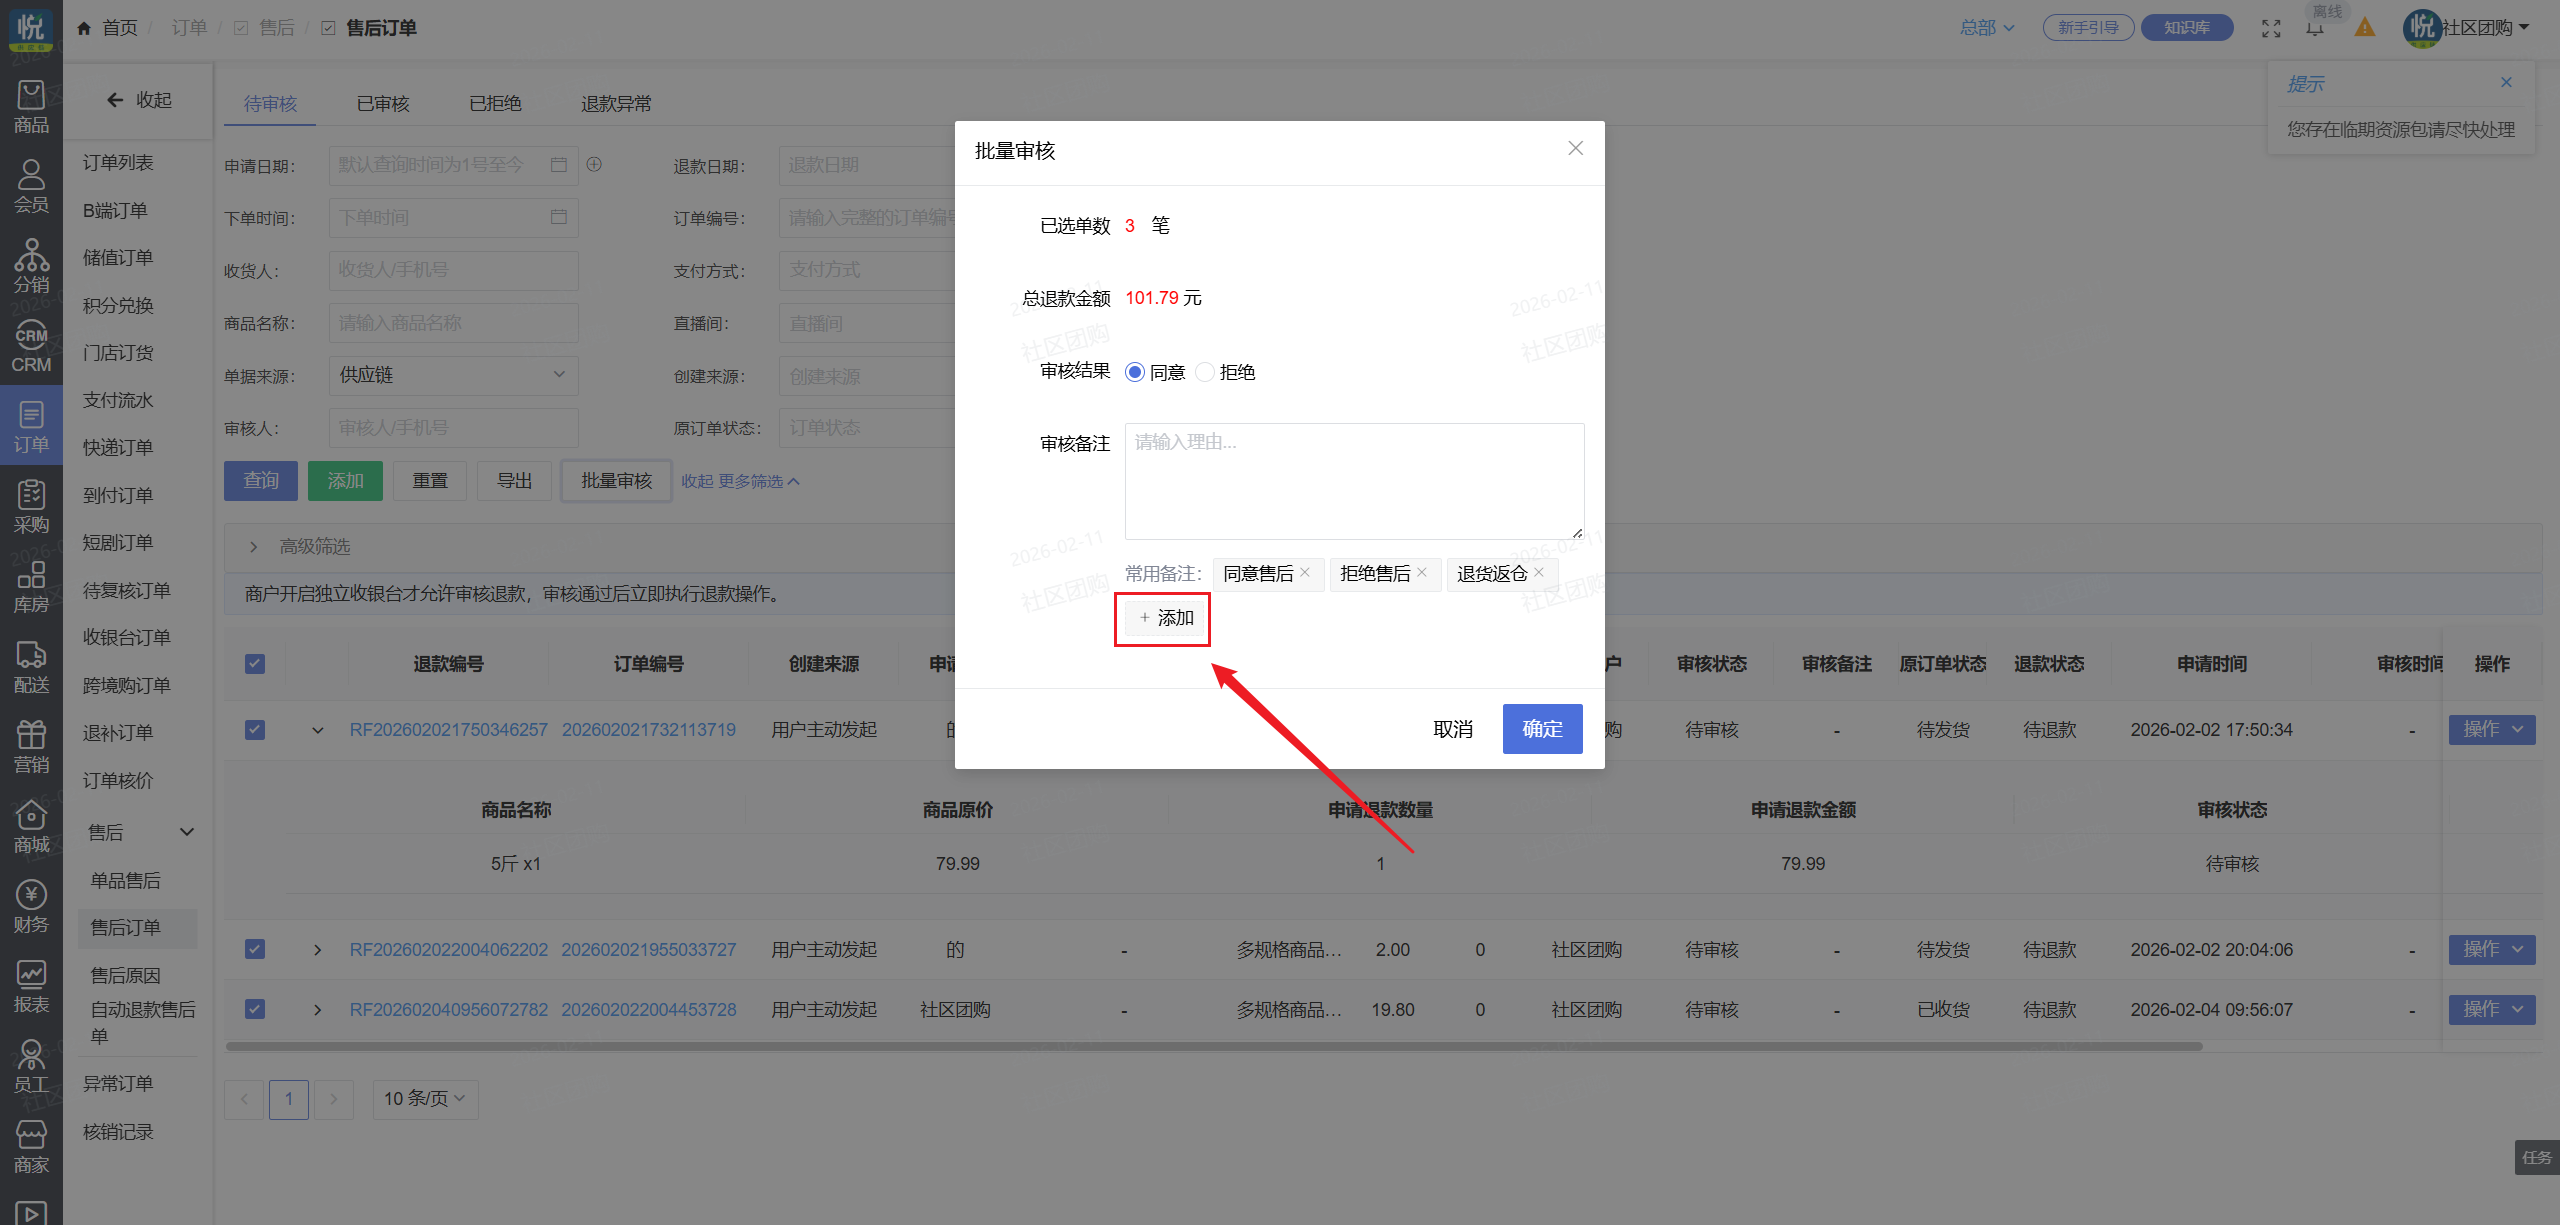Remove the 同意售后 common remark tag
Image resolution: width=2560 pixels, height=1225 pixels.
coord(1305,572)
